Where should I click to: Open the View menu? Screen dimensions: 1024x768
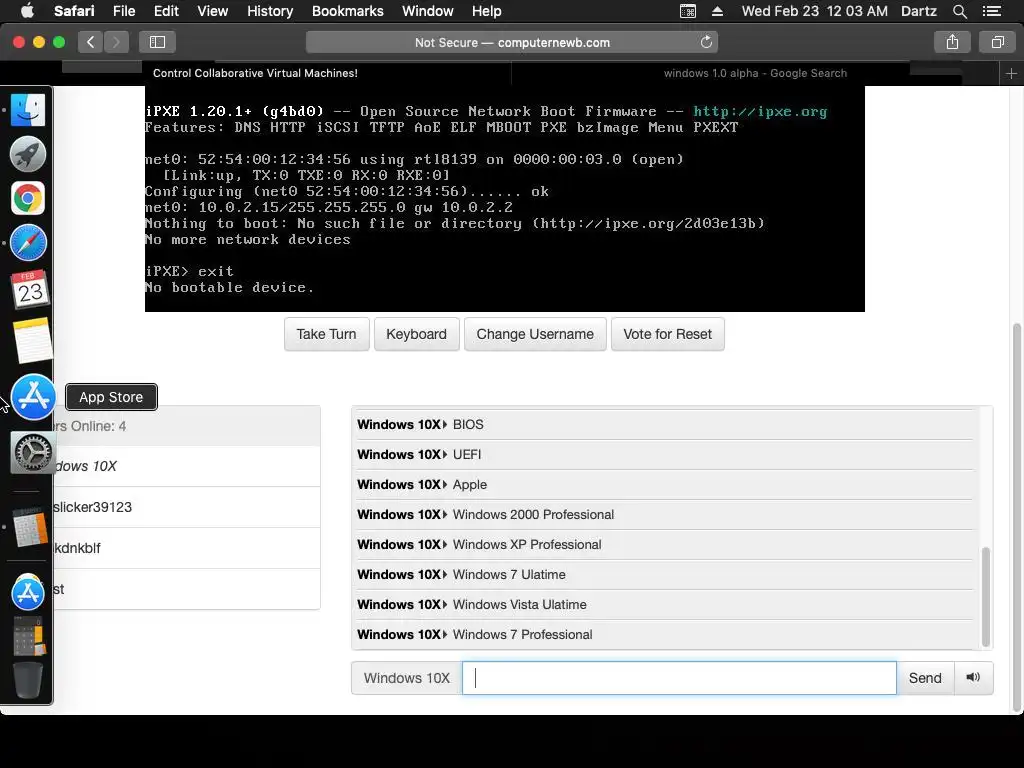pyautogui.click(x=212, y=11)
